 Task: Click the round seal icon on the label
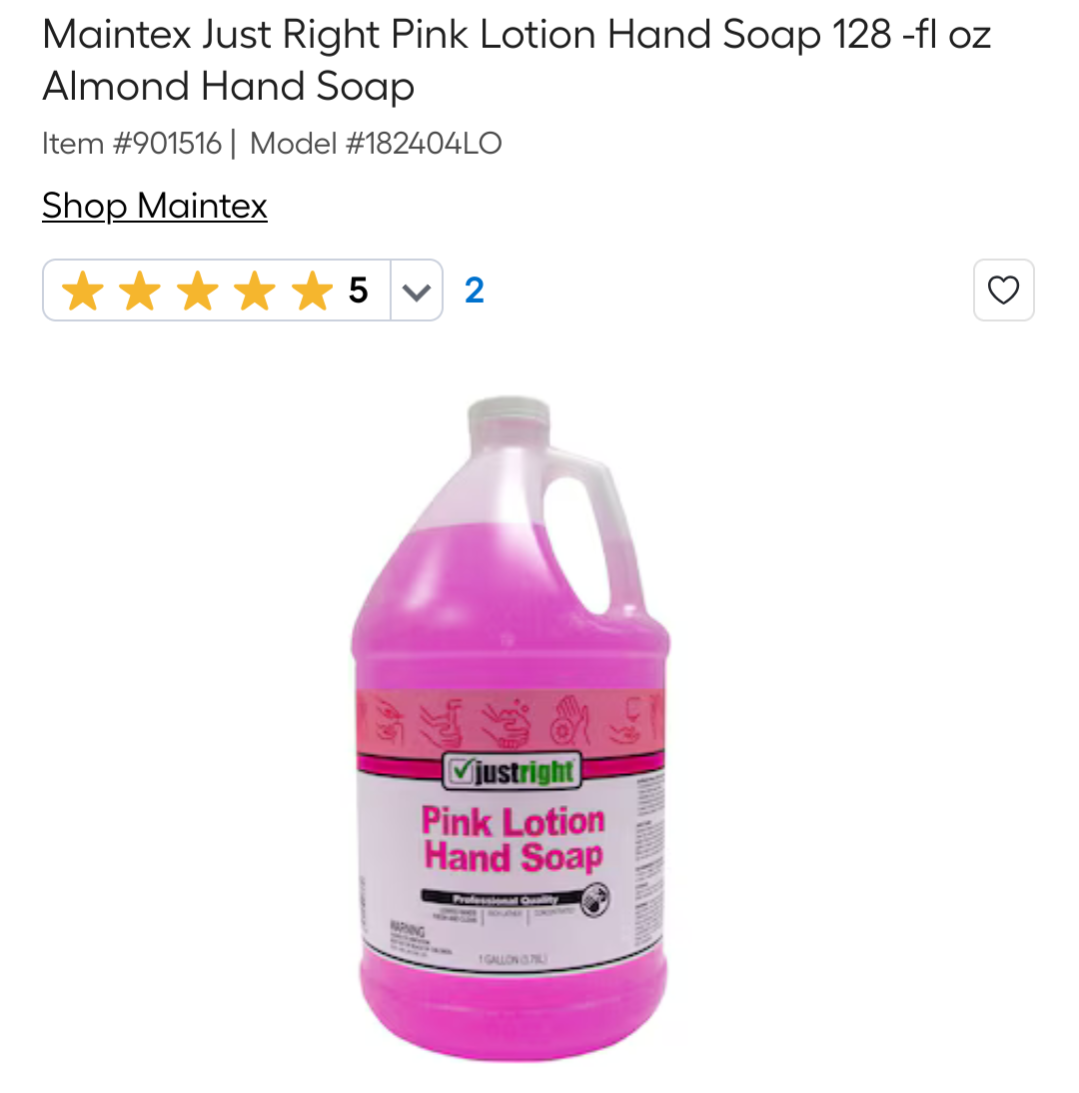pos(595,900)
